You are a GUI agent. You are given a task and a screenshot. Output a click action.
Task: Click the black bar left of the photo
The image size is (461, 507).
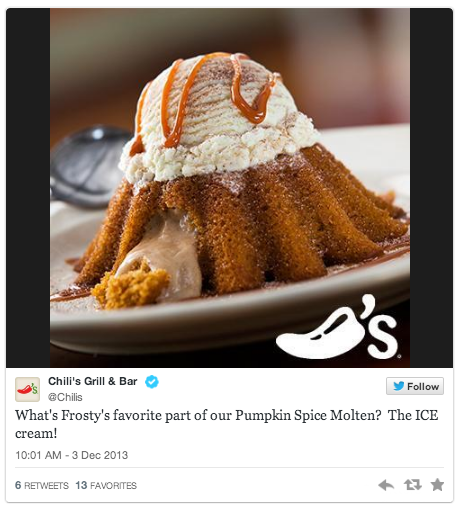pos(28,188)
